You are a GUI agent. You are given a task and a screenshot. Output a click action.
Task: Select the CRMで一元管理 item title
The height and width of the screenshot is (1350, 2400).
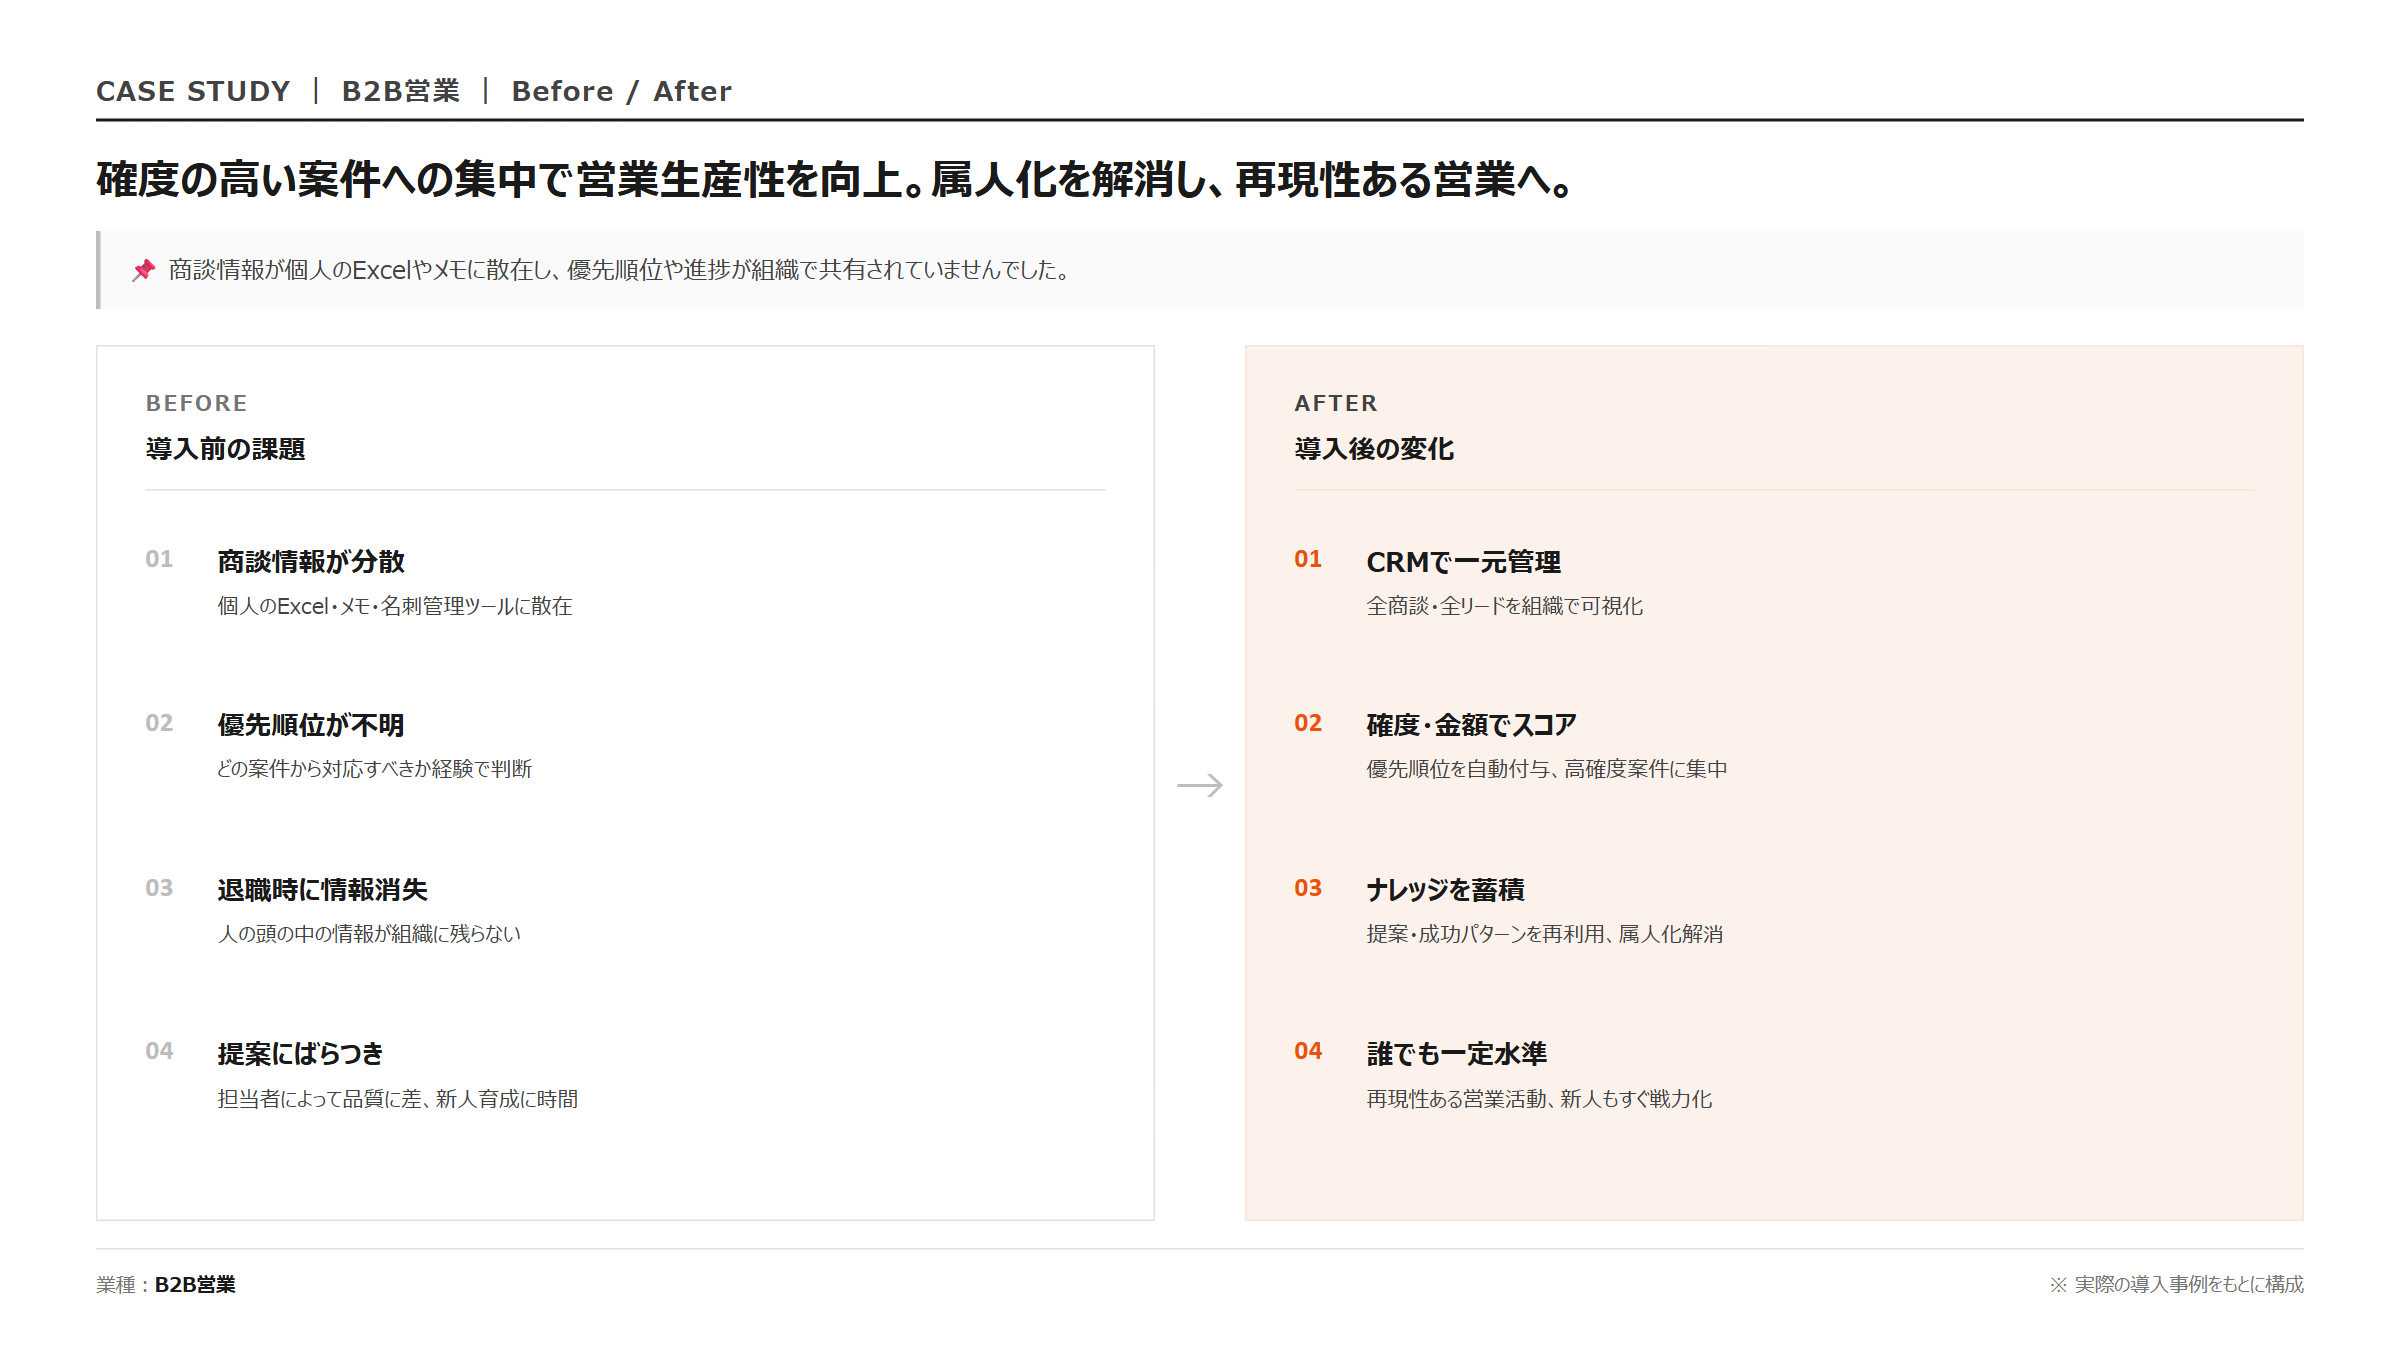[1463, 562]
